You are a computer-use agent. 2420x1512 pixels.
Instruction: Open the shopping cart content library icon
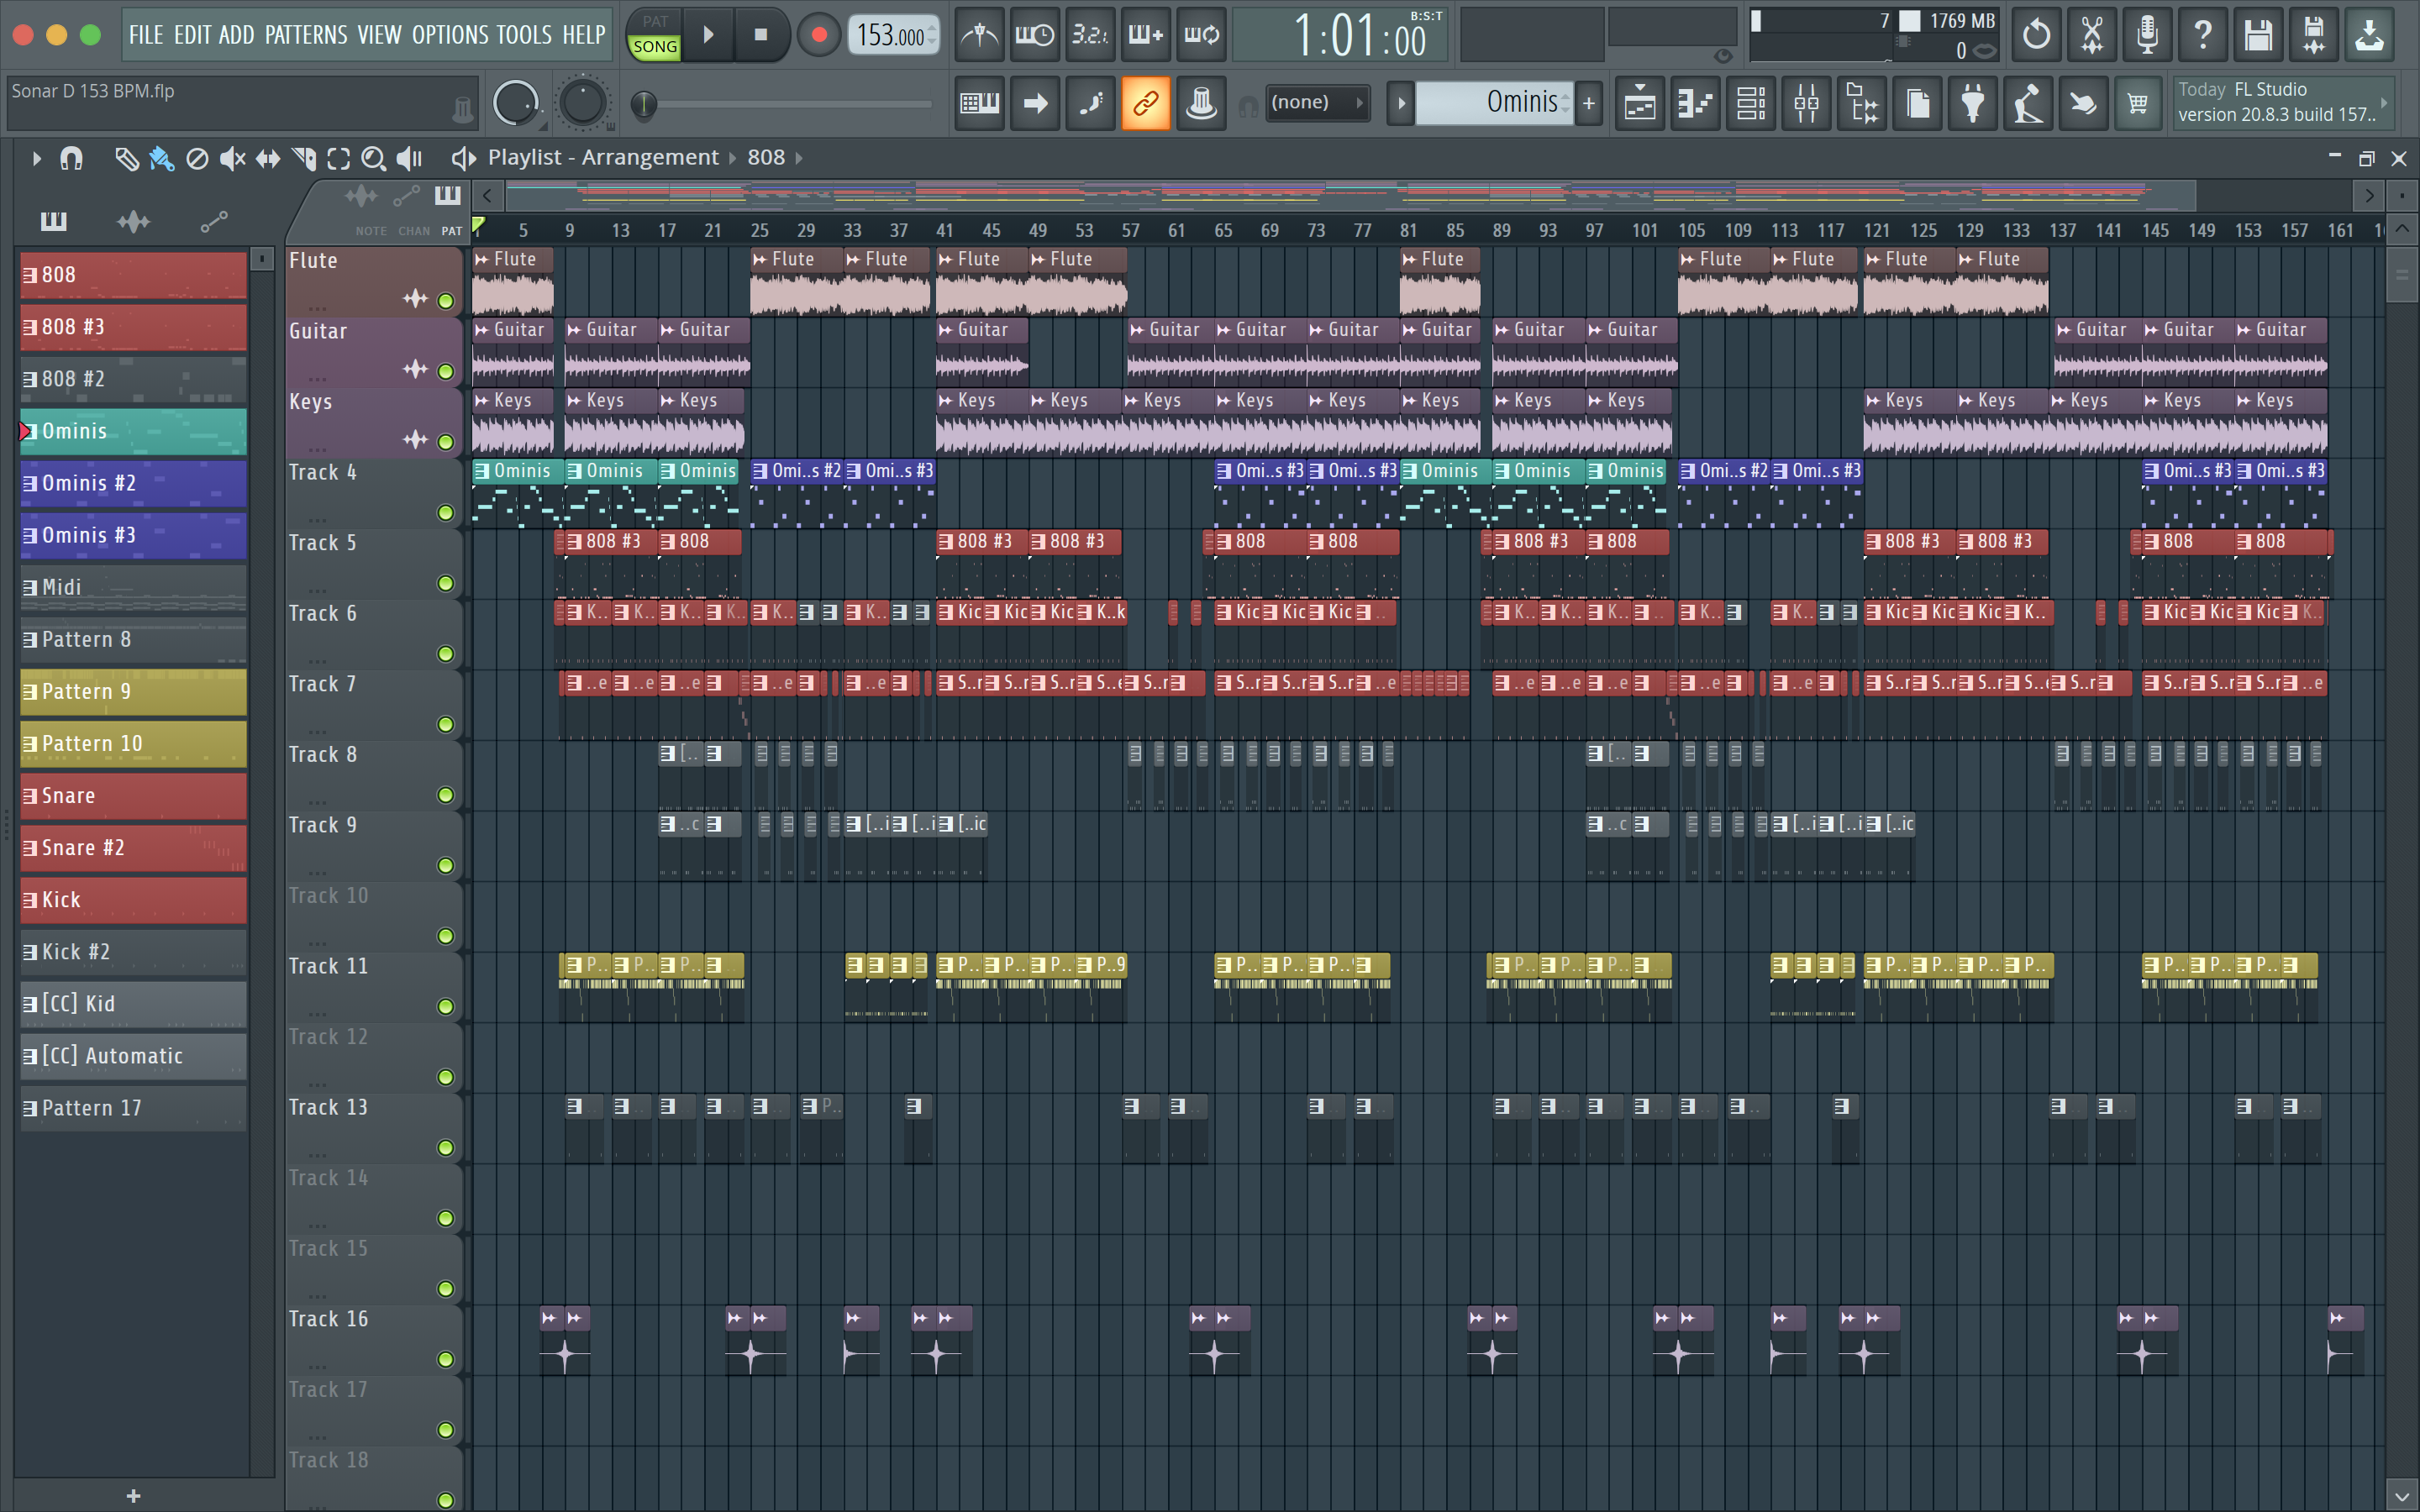coord(2138,103)
